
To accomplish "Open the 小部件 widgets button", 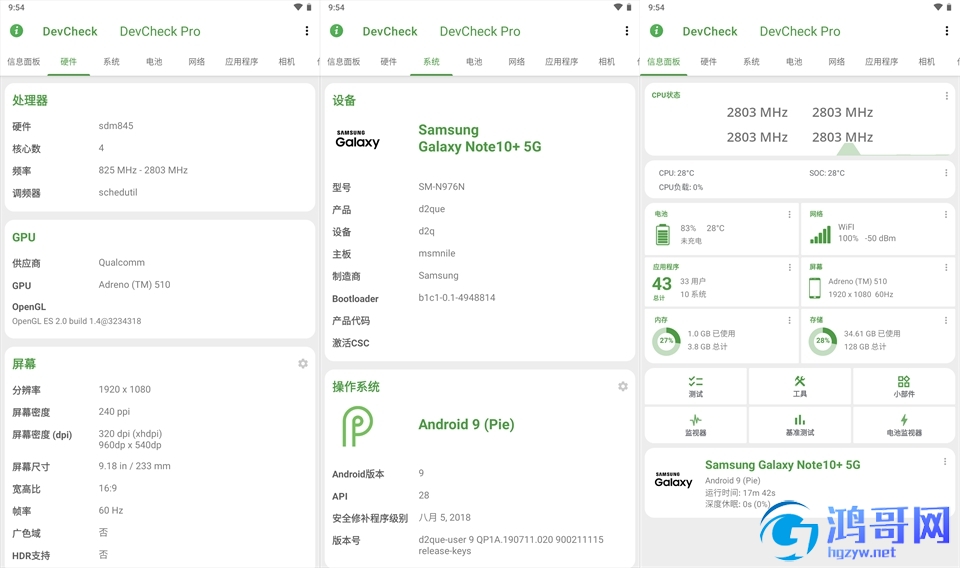I will (x=904, y=387).
